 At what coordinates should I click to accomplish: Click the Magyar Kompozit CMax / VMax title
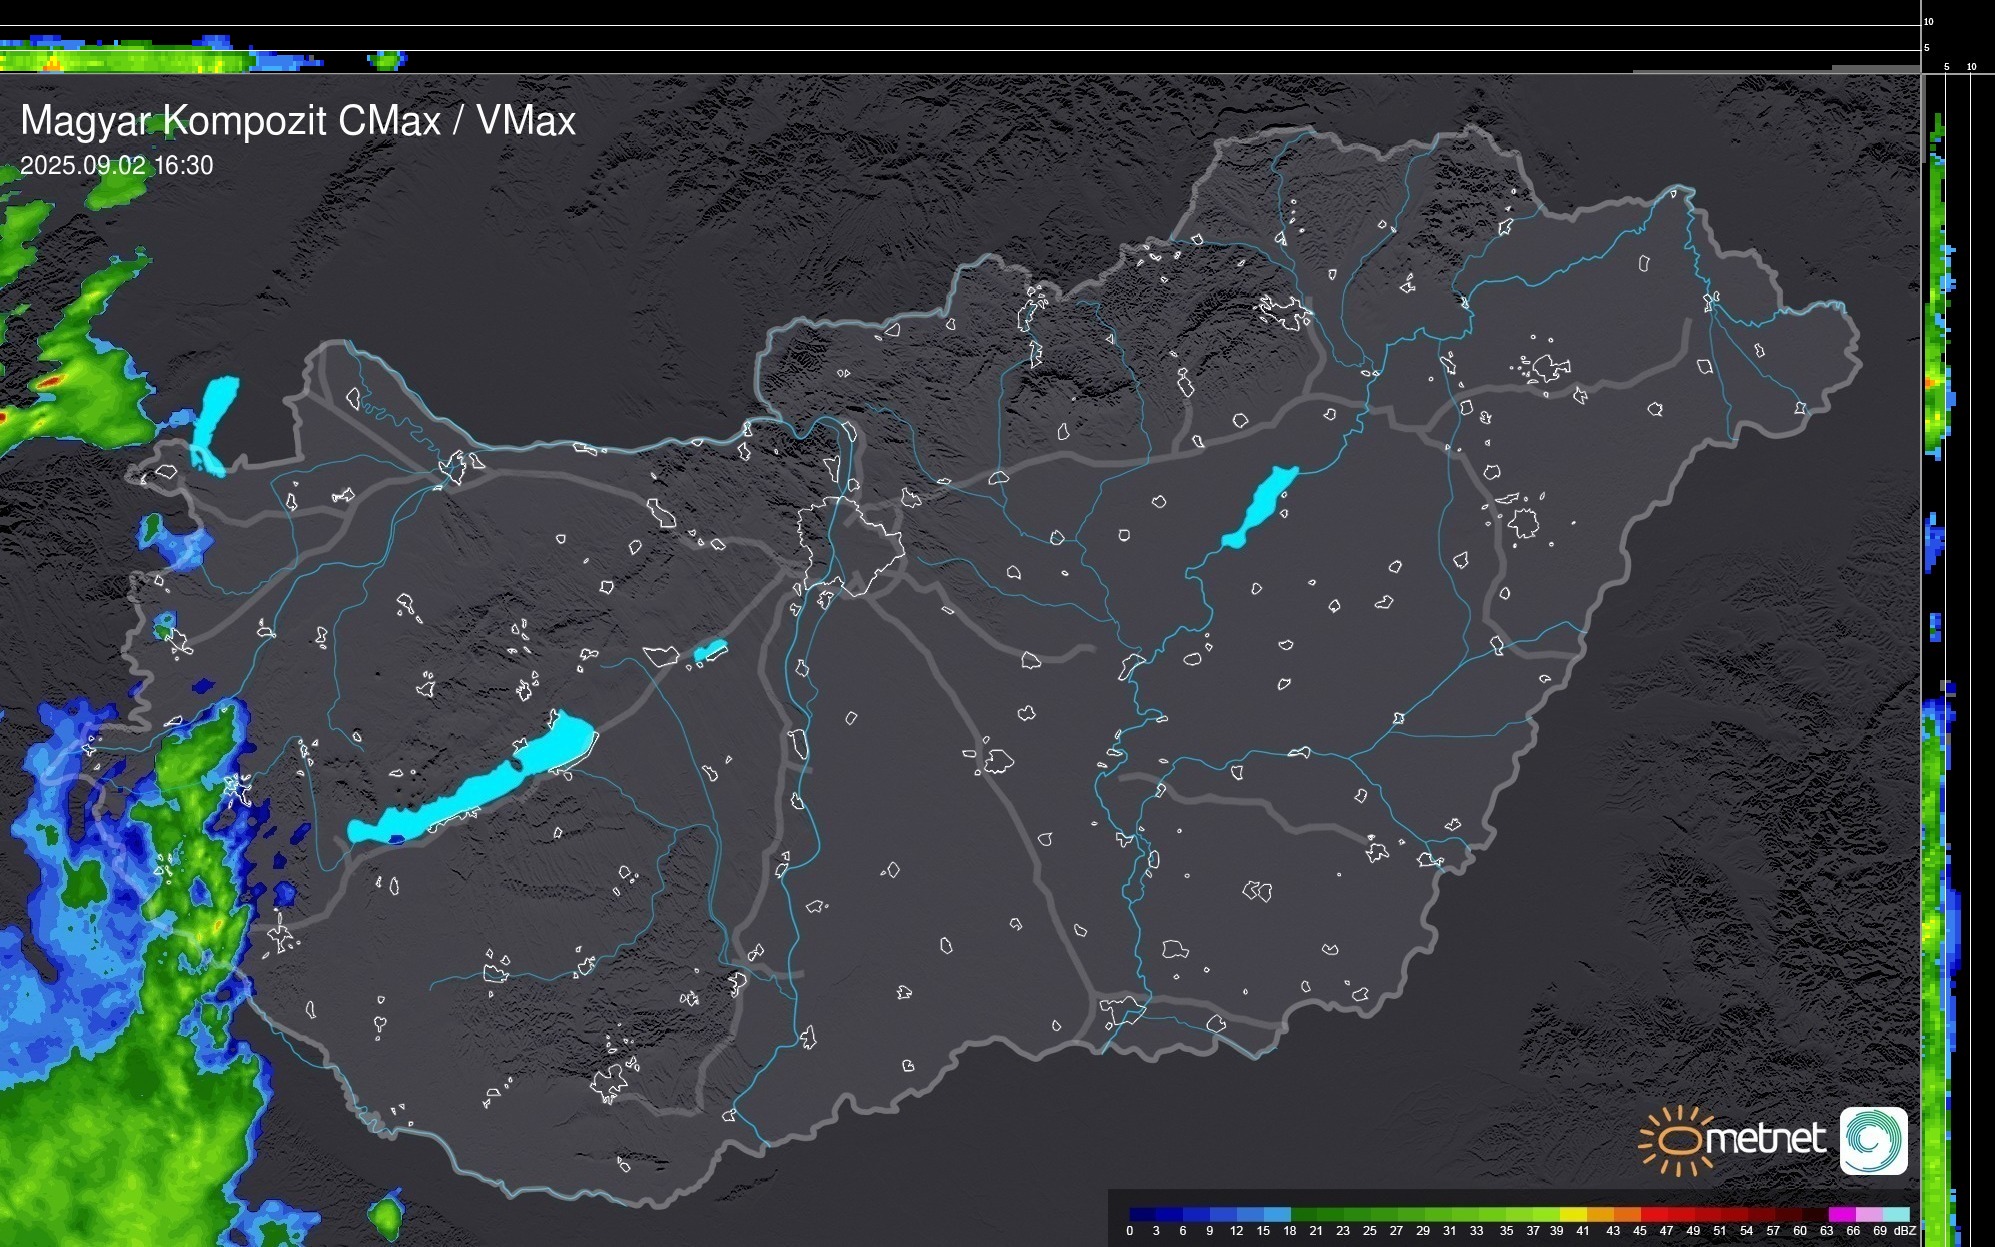pos(298,121)
